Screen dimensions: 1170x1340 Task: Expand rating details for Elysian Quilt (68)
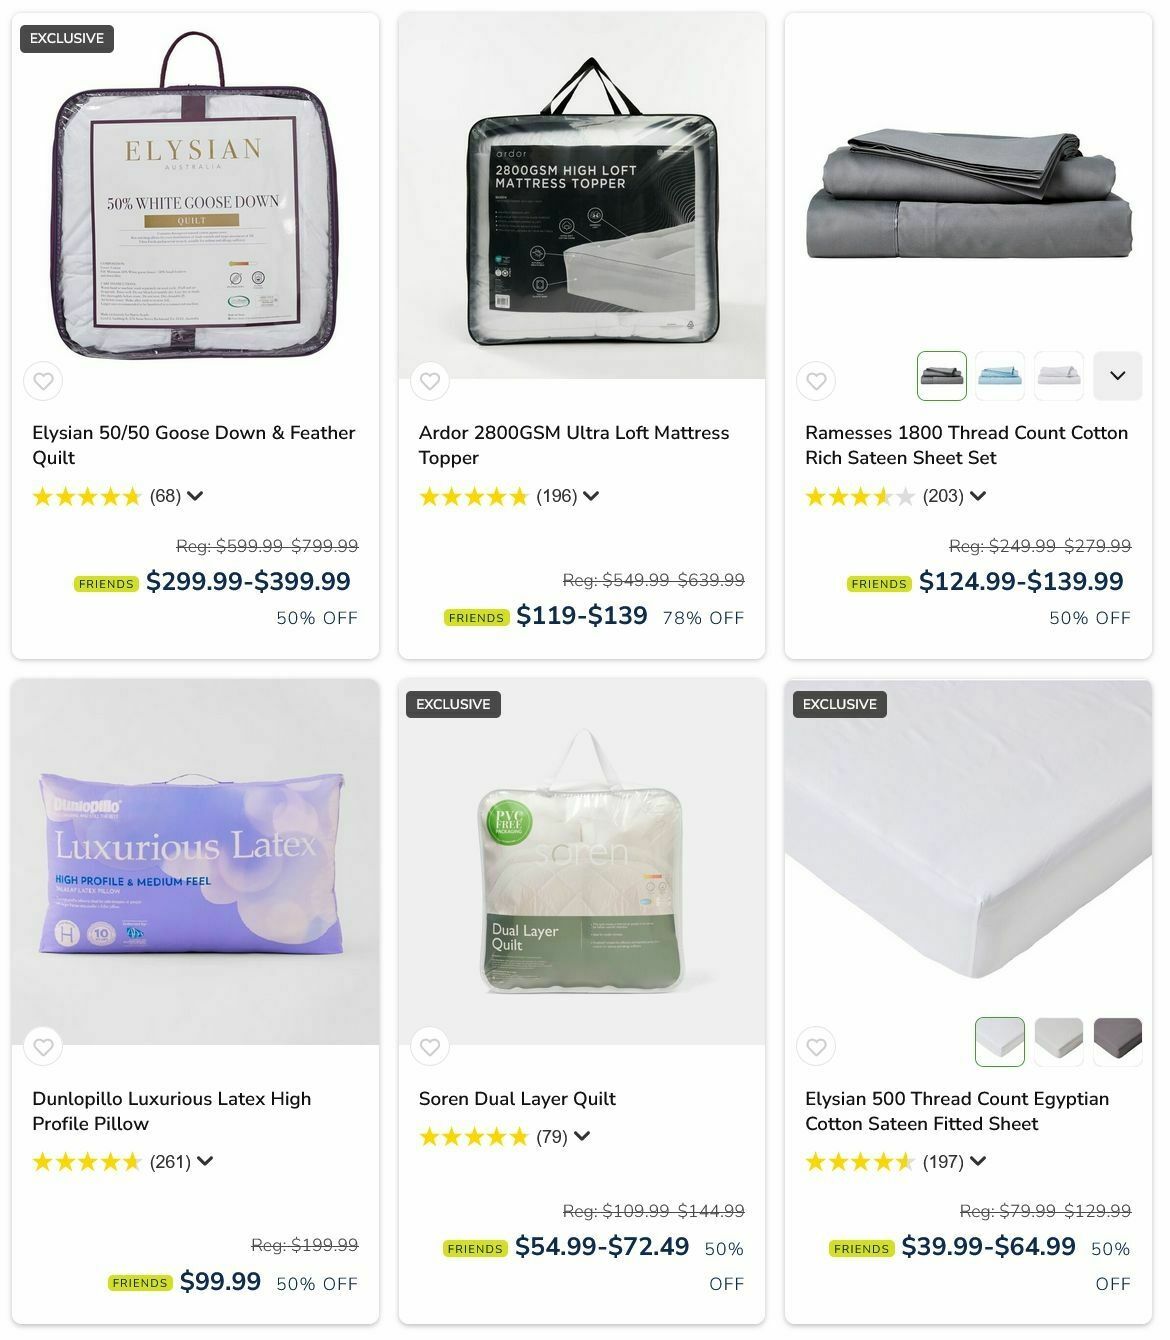point(195,496)
